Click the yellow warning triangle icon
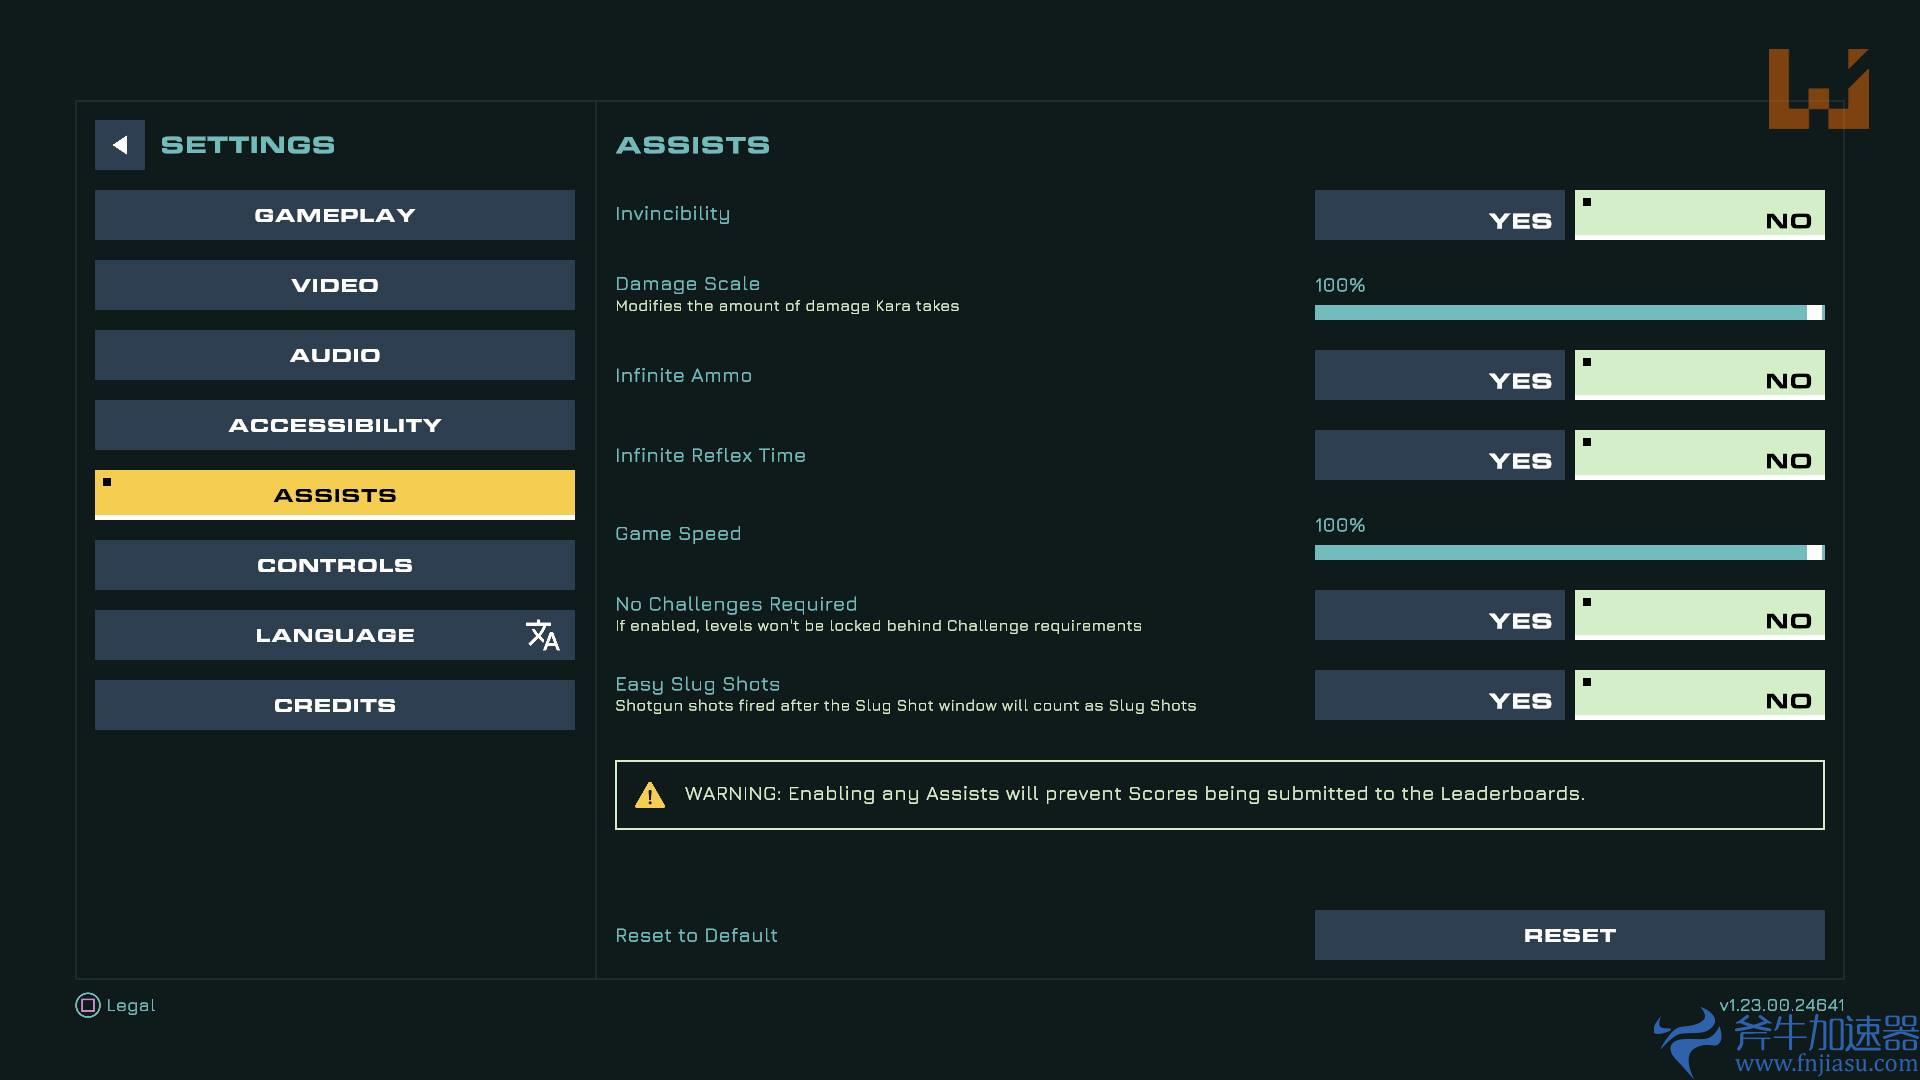Image resolution: width=1920 pixels, height=1080 pixels. click(x=650, y=795)
